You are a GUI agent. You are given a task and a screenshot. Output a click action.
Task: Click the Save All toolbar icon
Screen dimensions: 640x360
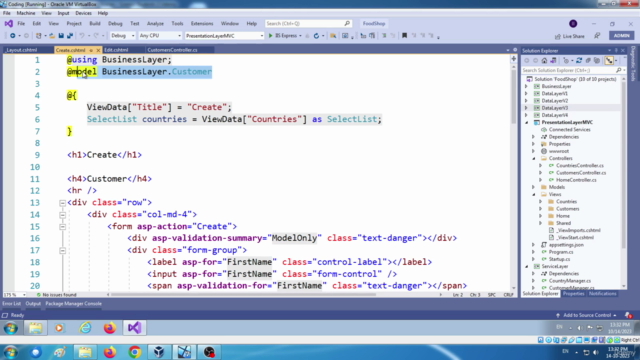point(70,36)
